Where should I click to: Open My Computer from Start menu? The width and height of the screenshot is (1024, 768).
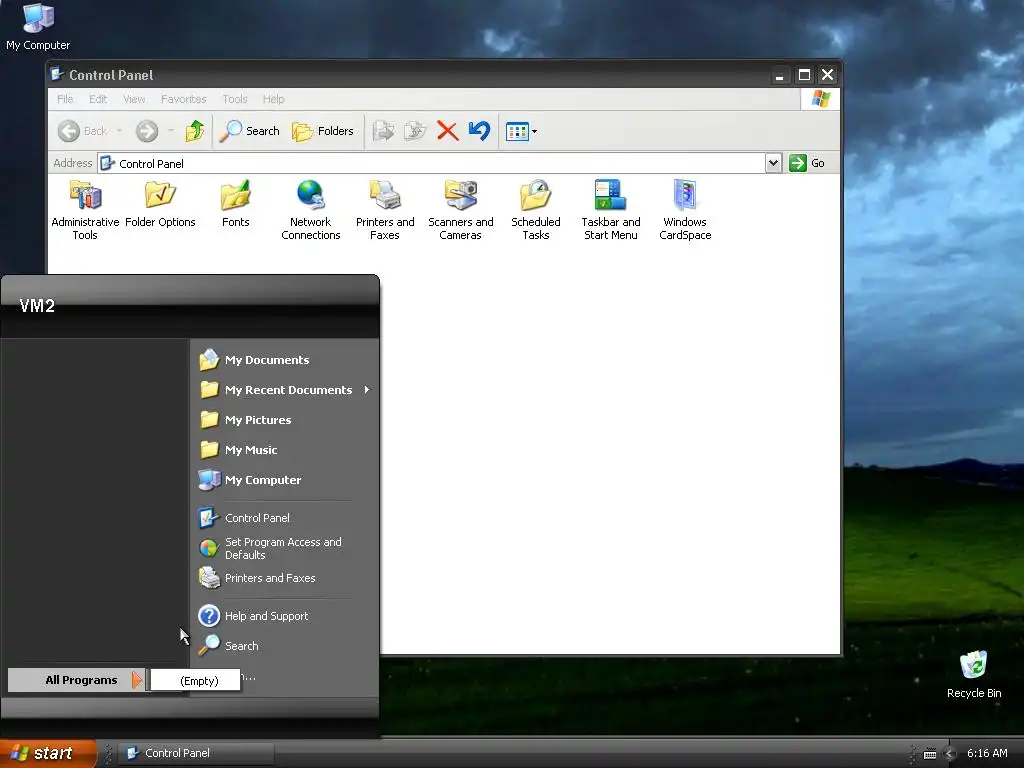(284, 480)
